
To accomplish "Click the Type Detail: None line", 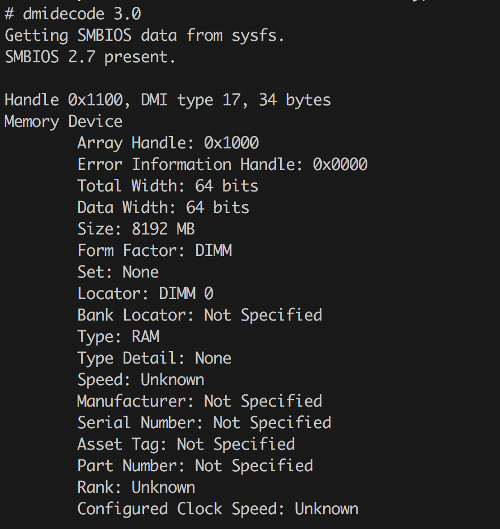I will [x=155, y=359].
